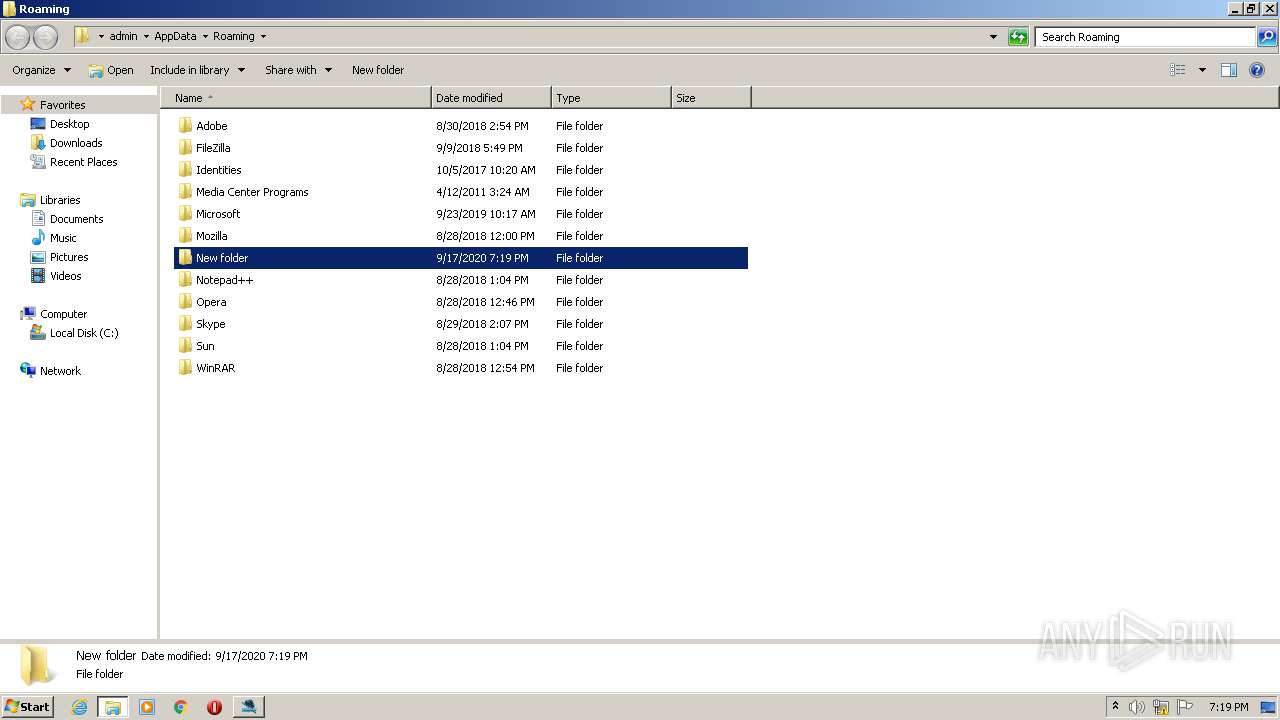This screenshot has height=720, width=1280.
Task: Click the New folder toolbar button
Action: click(x=378, y=70)
